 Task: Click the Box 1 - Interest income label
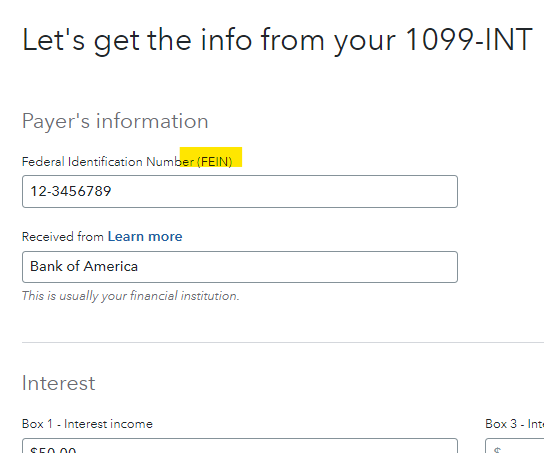tap(87, 424)
